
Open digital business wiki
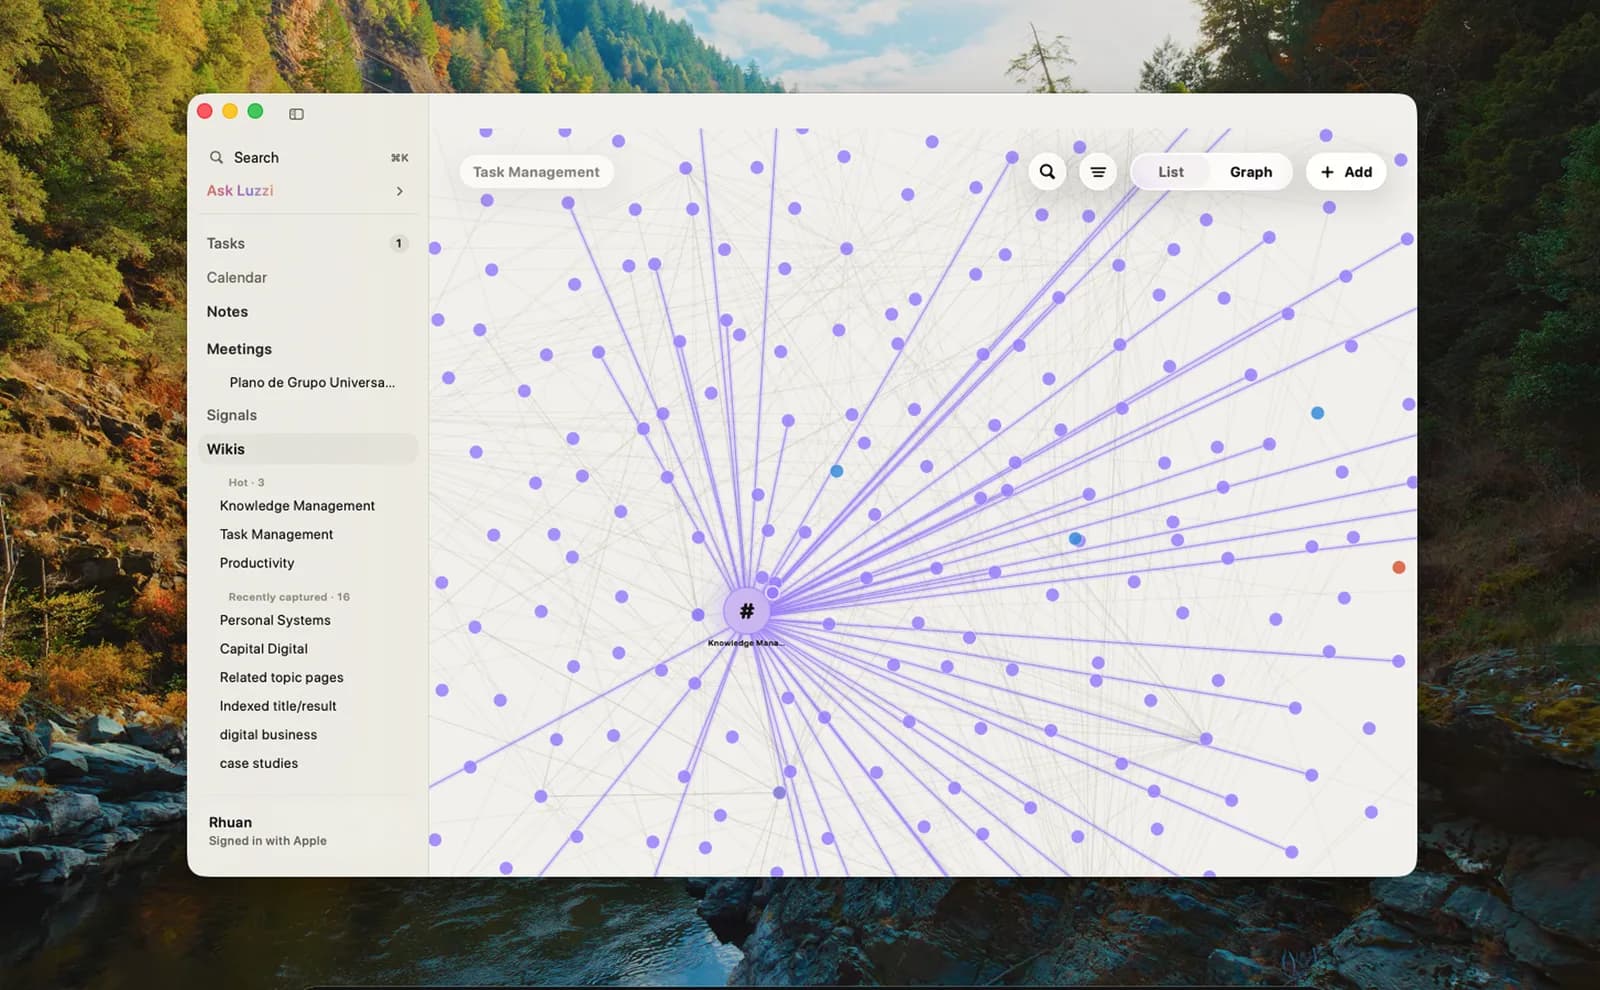pos(268,734)
